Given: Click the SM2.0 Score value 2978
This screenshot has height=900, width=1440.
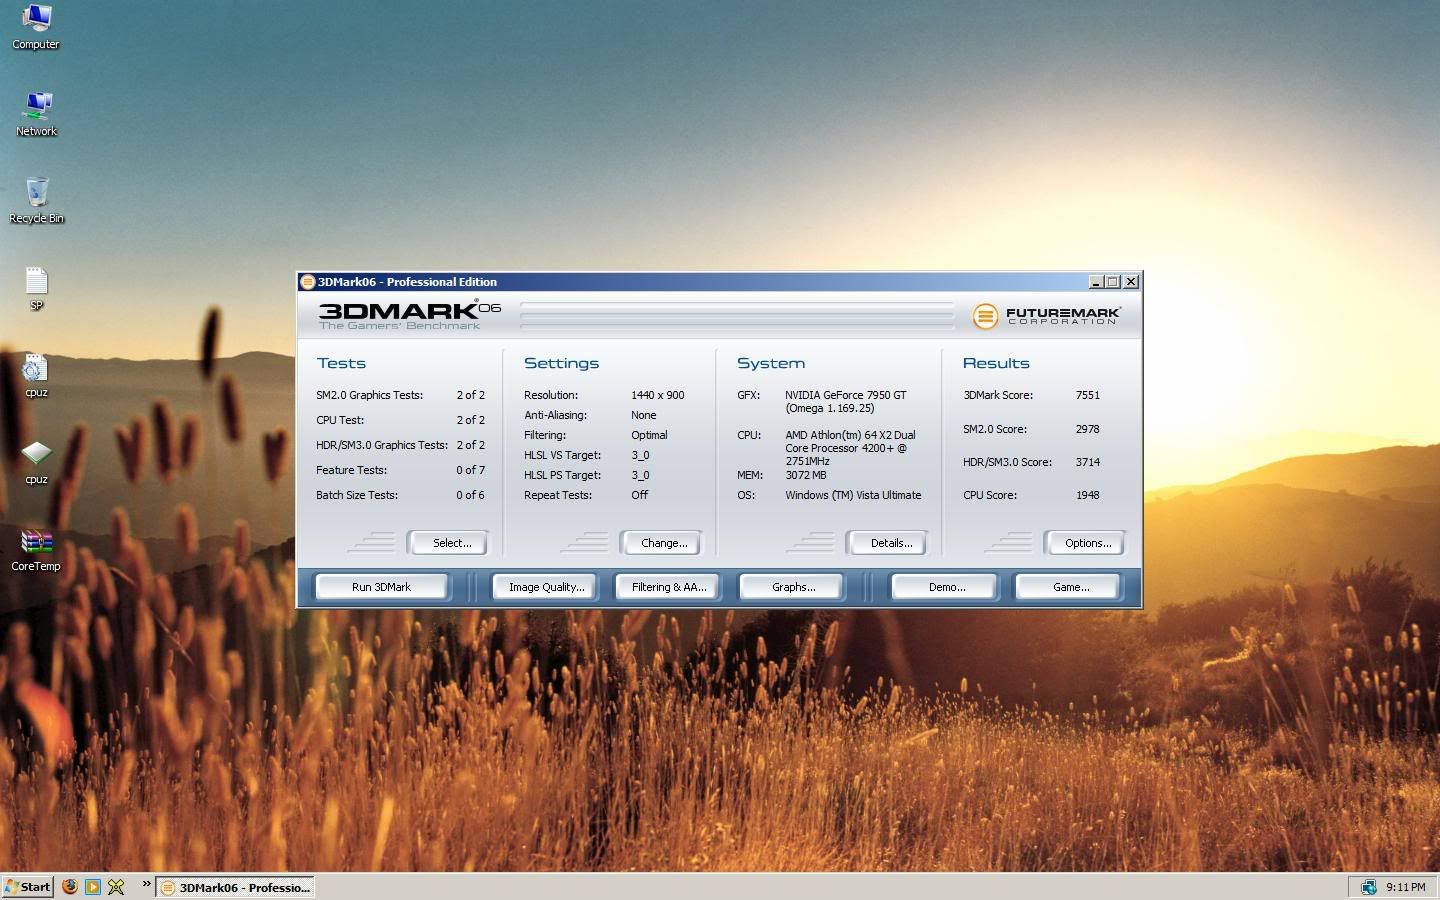Looking at the screenshot, I should click(x=1087, y=429).
